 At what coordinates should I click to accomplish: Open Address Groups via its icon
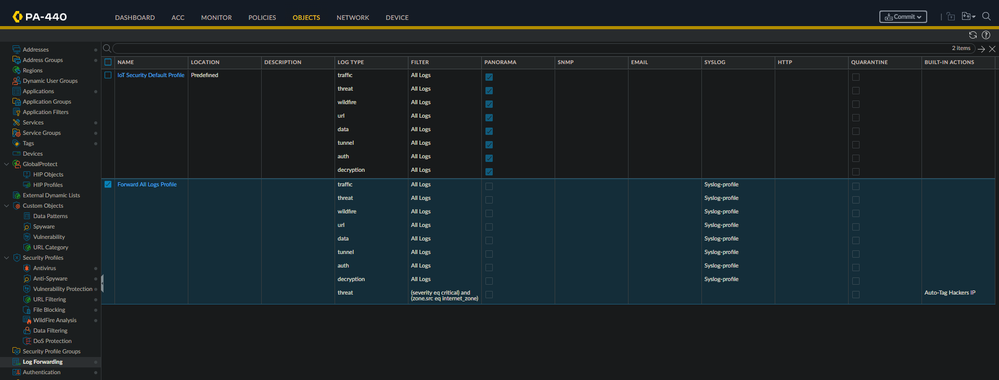click(x=17, y=60)
